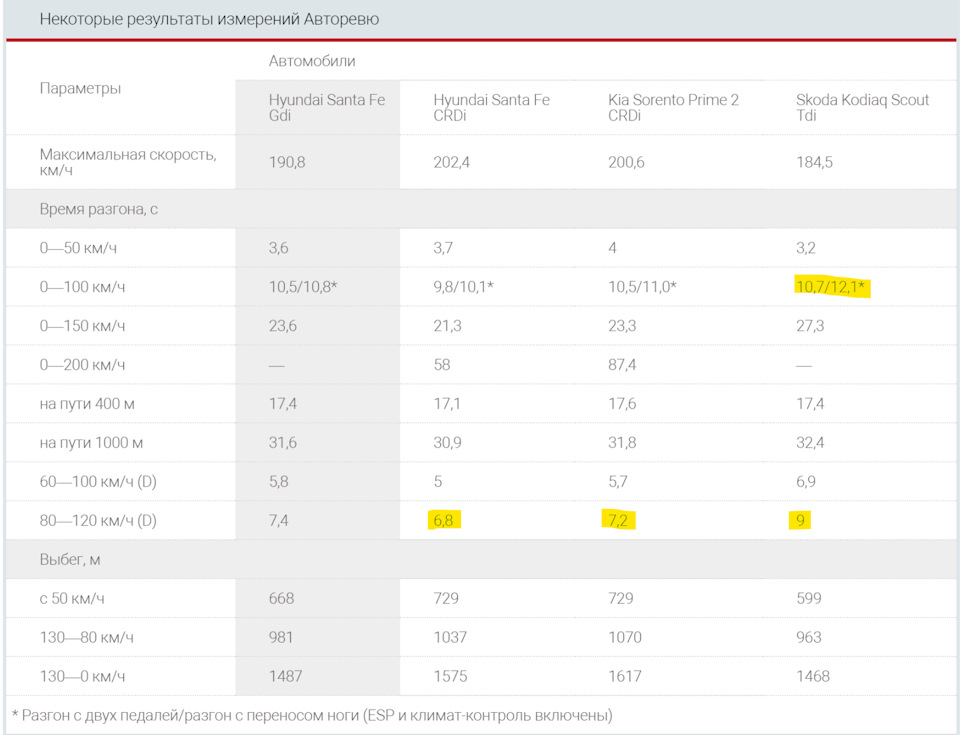
Task: Click the '0—150 км/ч' row label
Action: coord(82,326)
